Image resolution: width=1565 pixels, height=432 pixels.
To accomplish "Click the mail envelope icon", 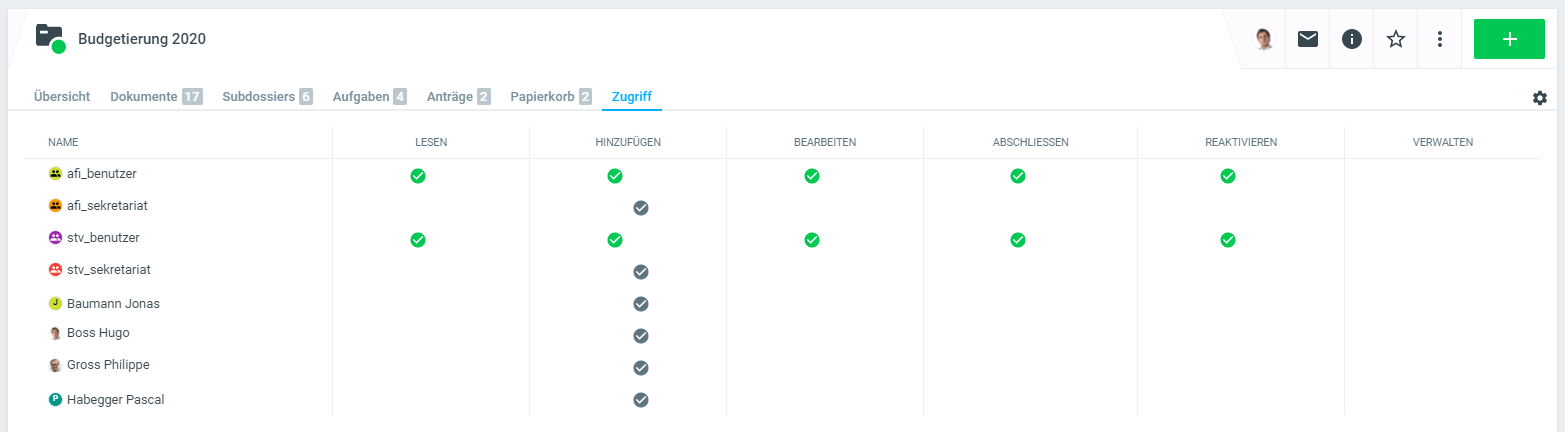I will click(x=1308, y=39).
